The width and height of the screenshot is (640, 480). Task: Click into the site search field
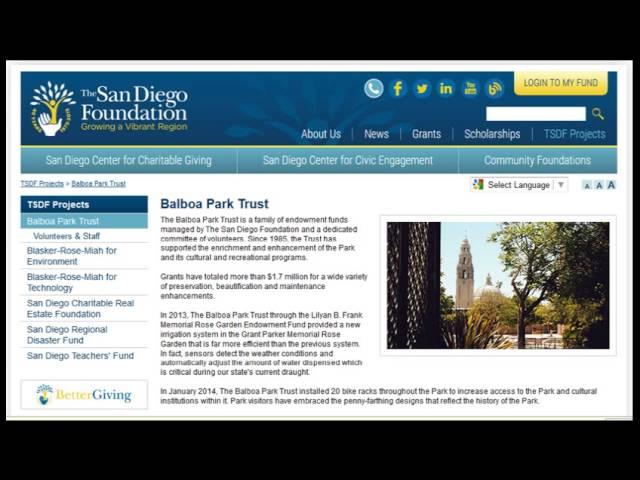[536, 114]
